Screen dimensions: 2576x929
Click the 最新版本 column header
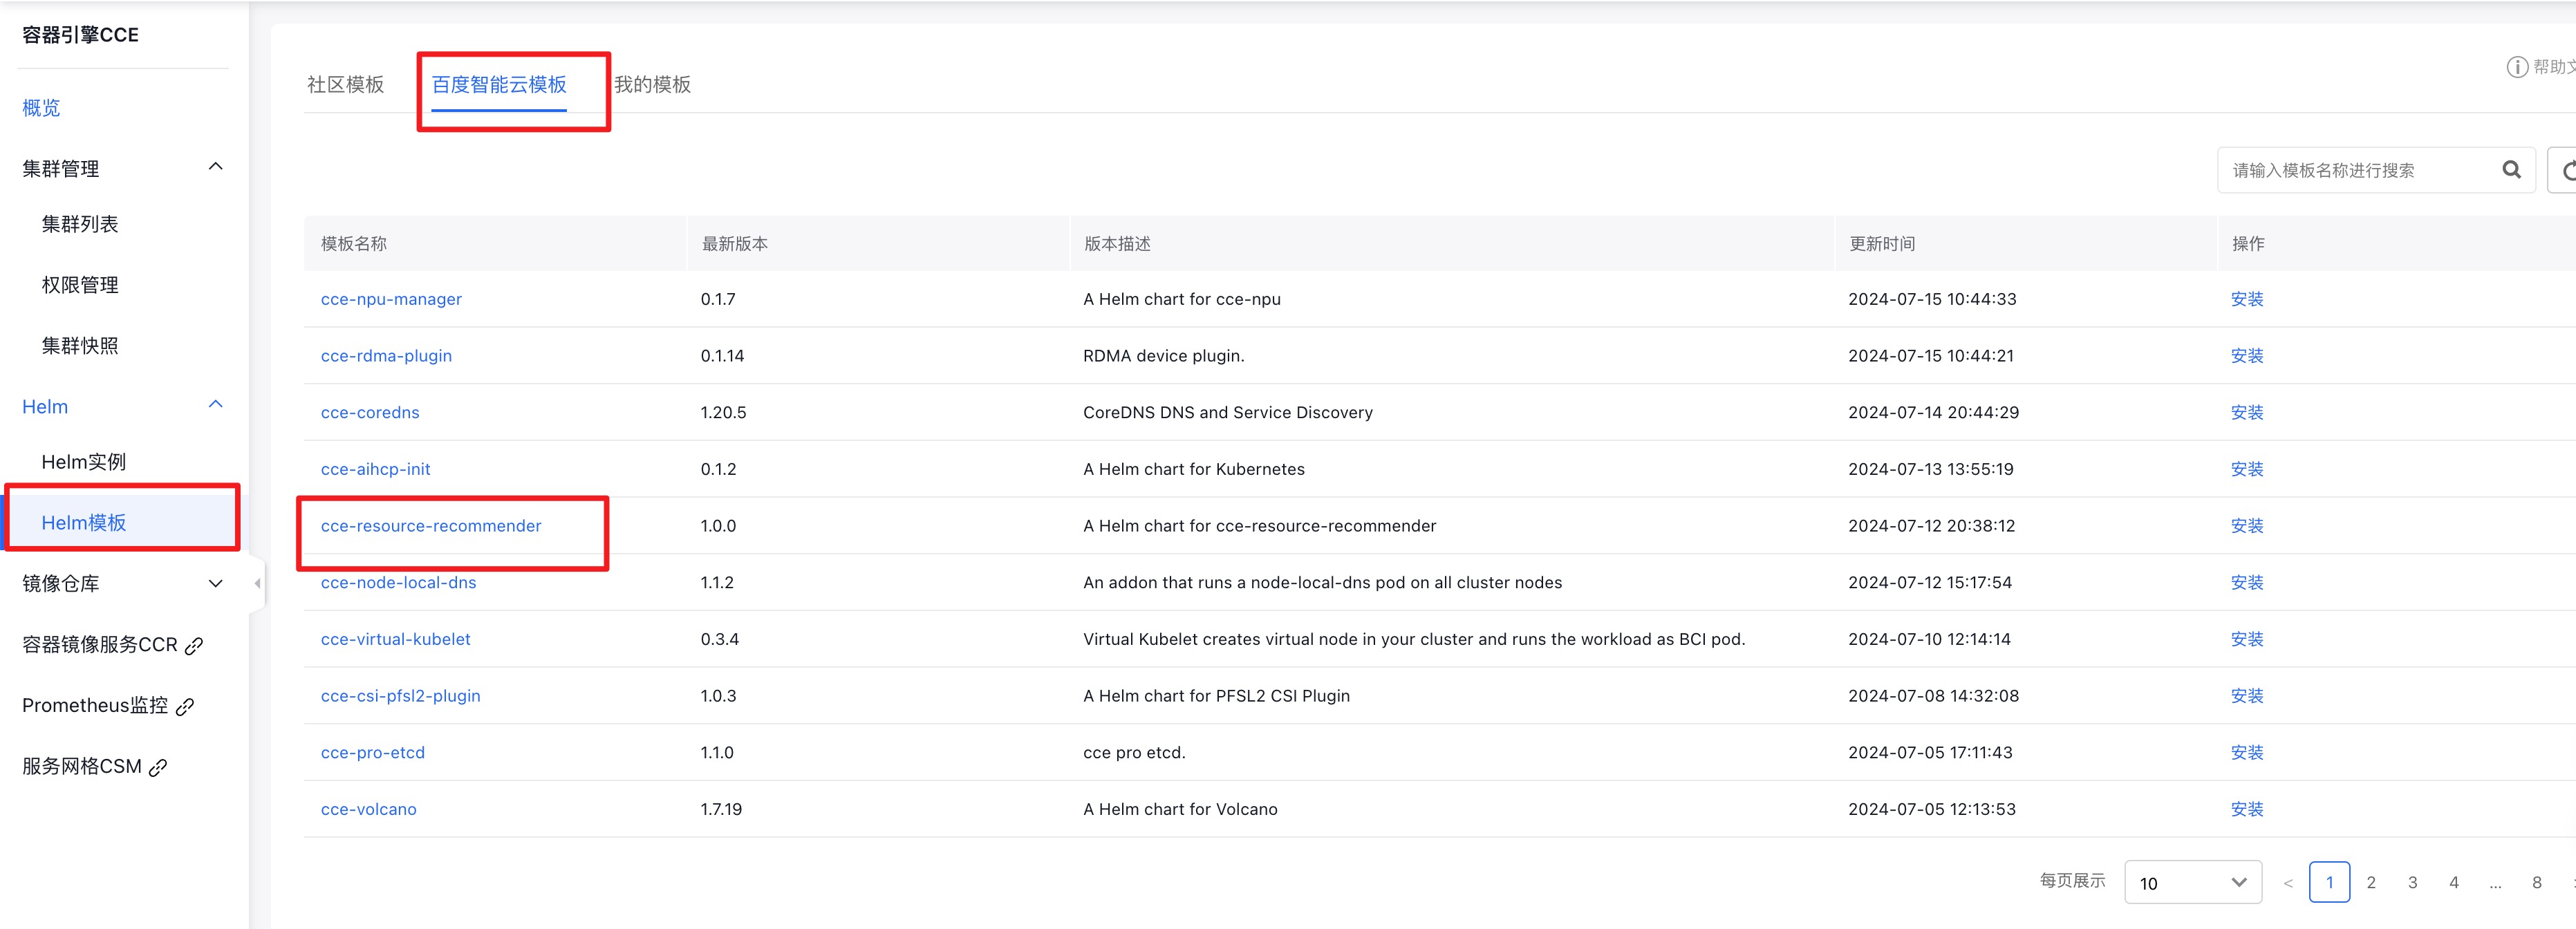[734, 244]
